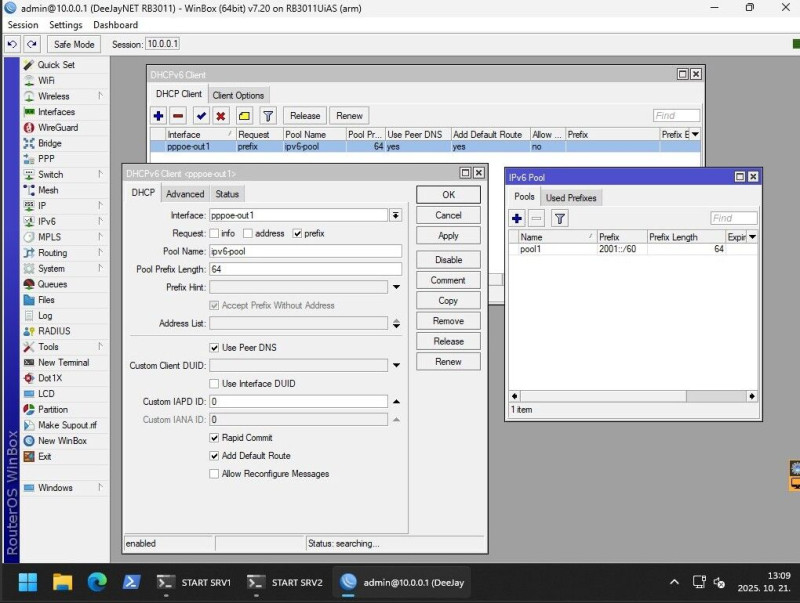This screenshot has height=603, width=800.
Task: Expand the Routing submenu in the sidebar
Action: click(x=100, y=253)
